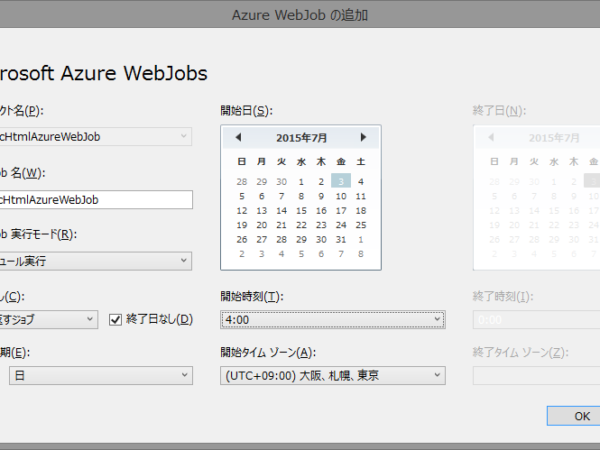Open the 日 recurrence unit dropdown
Viewport: 600px width, 450px height.
point(101,375)
